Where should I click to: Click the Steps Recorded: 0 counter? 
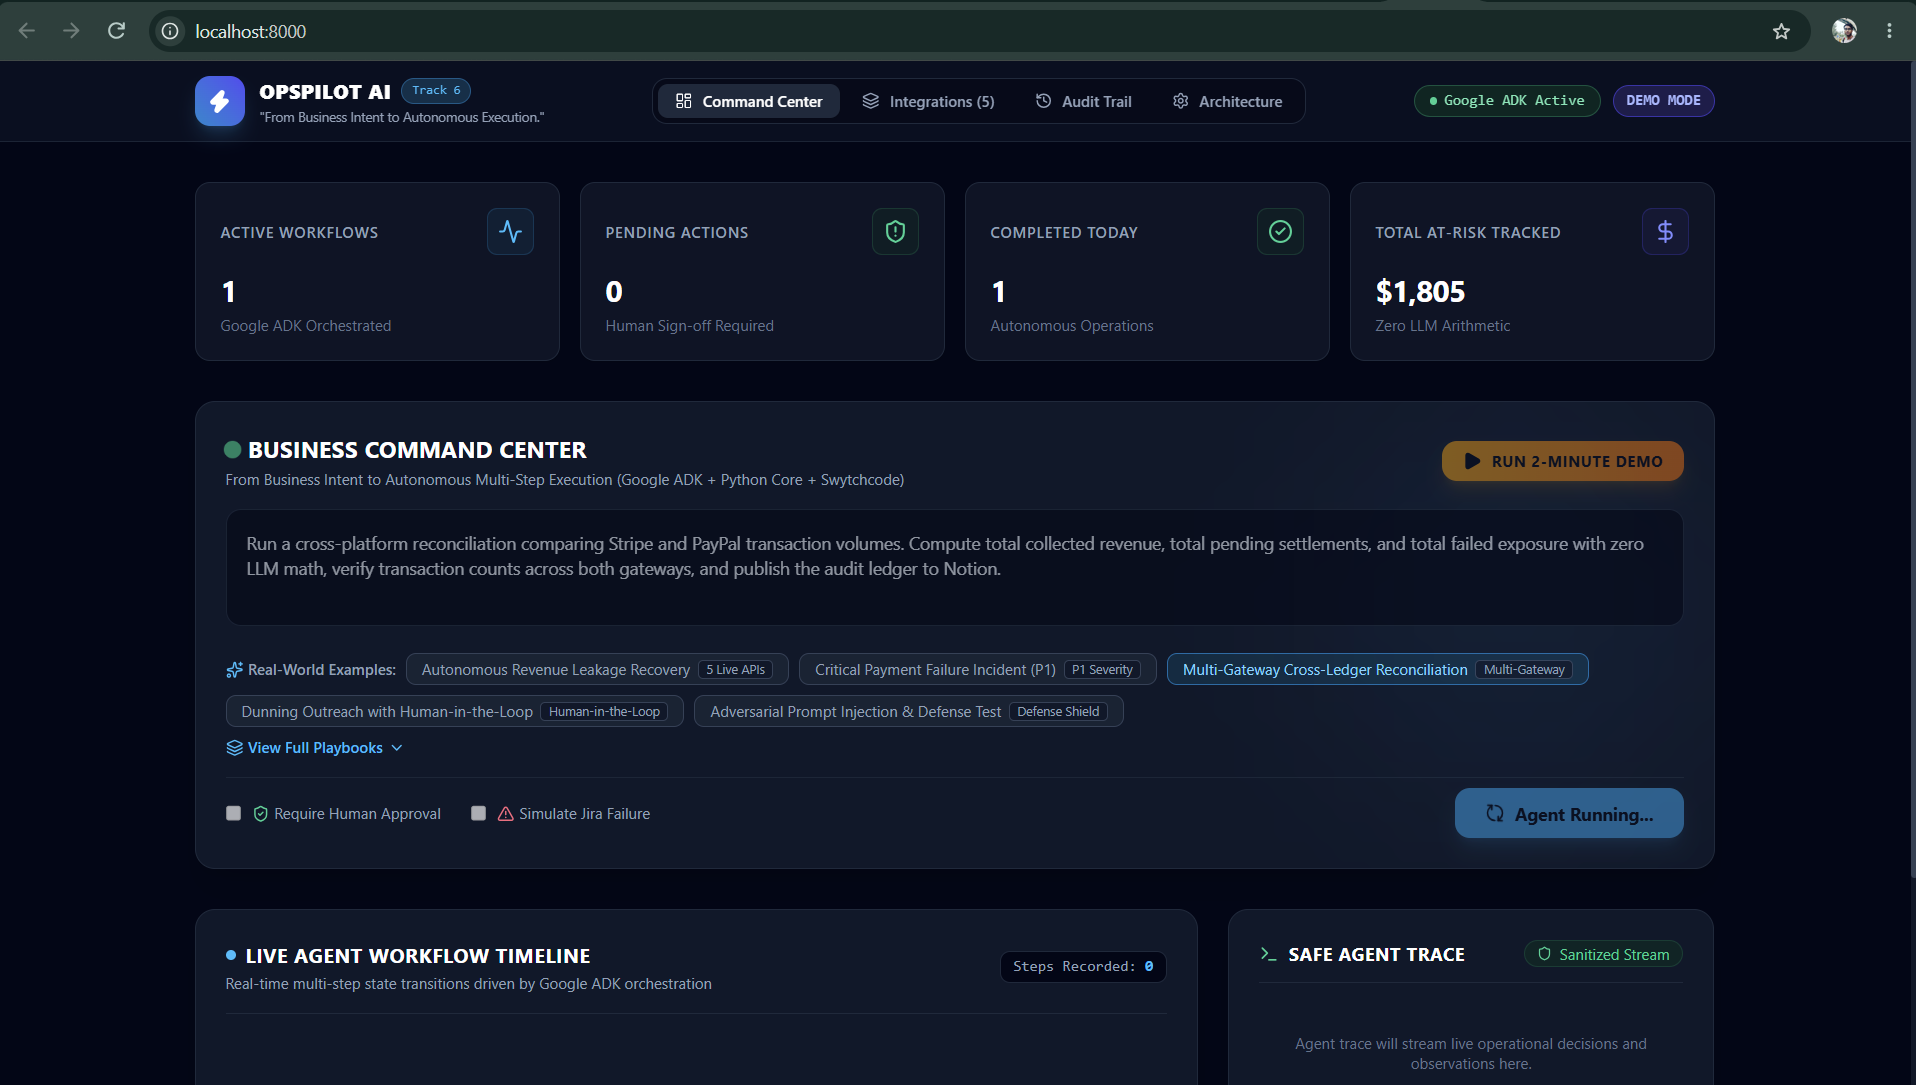1083,967
